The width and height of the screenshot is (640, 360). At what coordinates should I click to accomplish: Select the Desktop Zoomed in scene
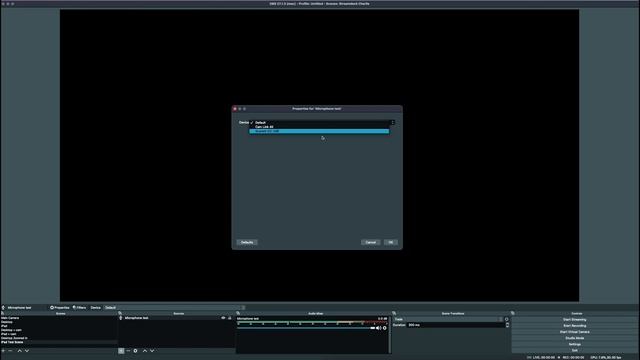pos(59,338)
